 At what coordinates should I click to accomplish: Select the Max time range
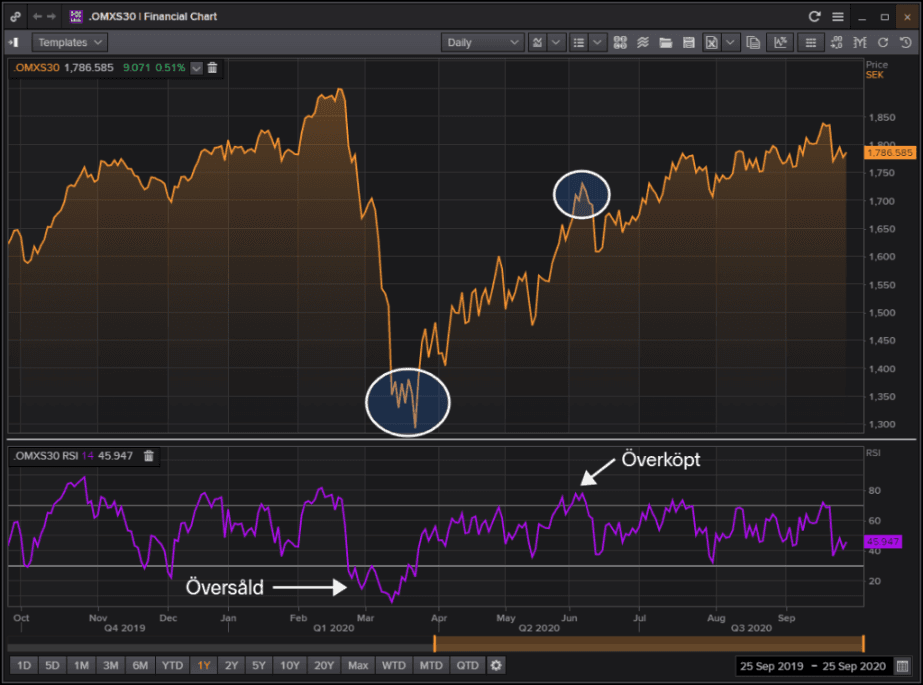click(x=358, y=664)
